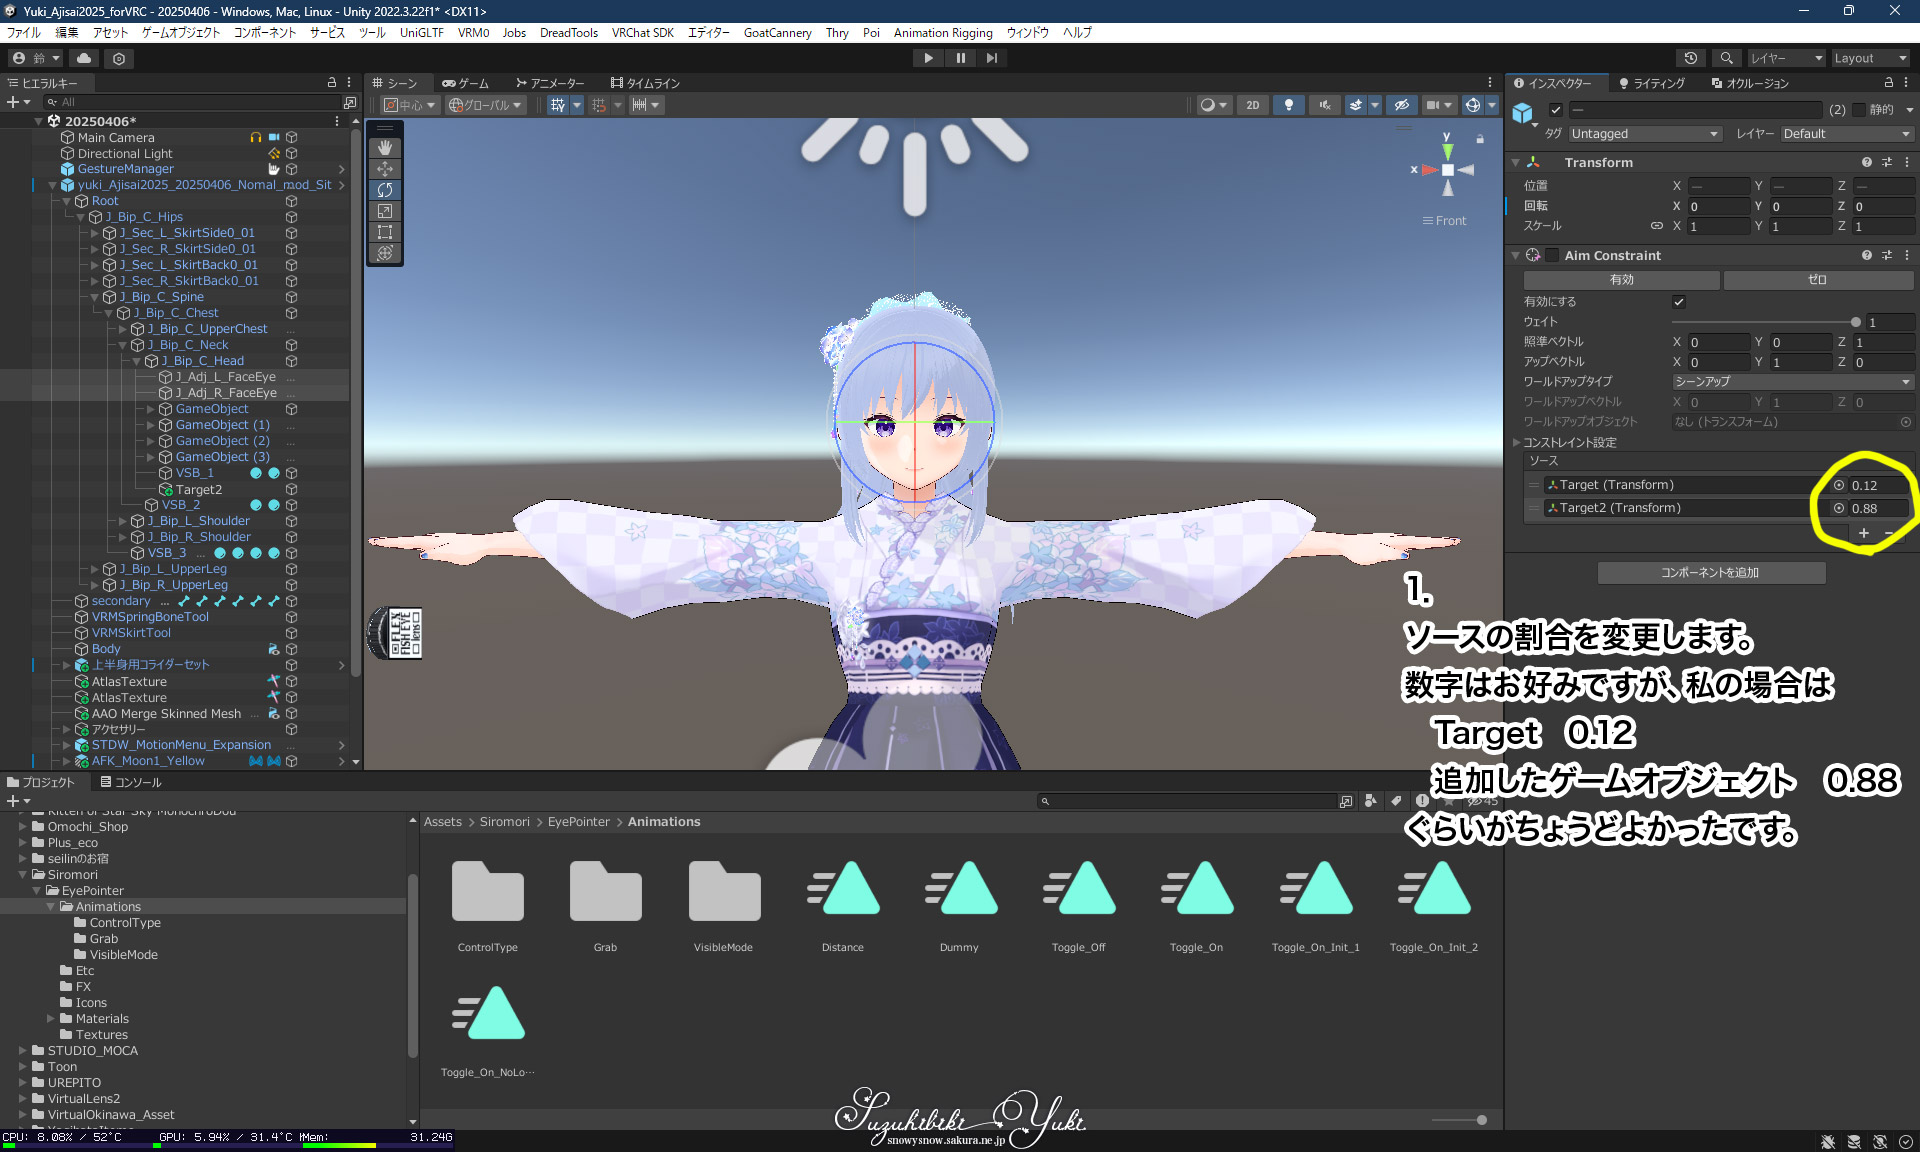Click the ゼロ button in Aim Constraint

click(1817, 280)
